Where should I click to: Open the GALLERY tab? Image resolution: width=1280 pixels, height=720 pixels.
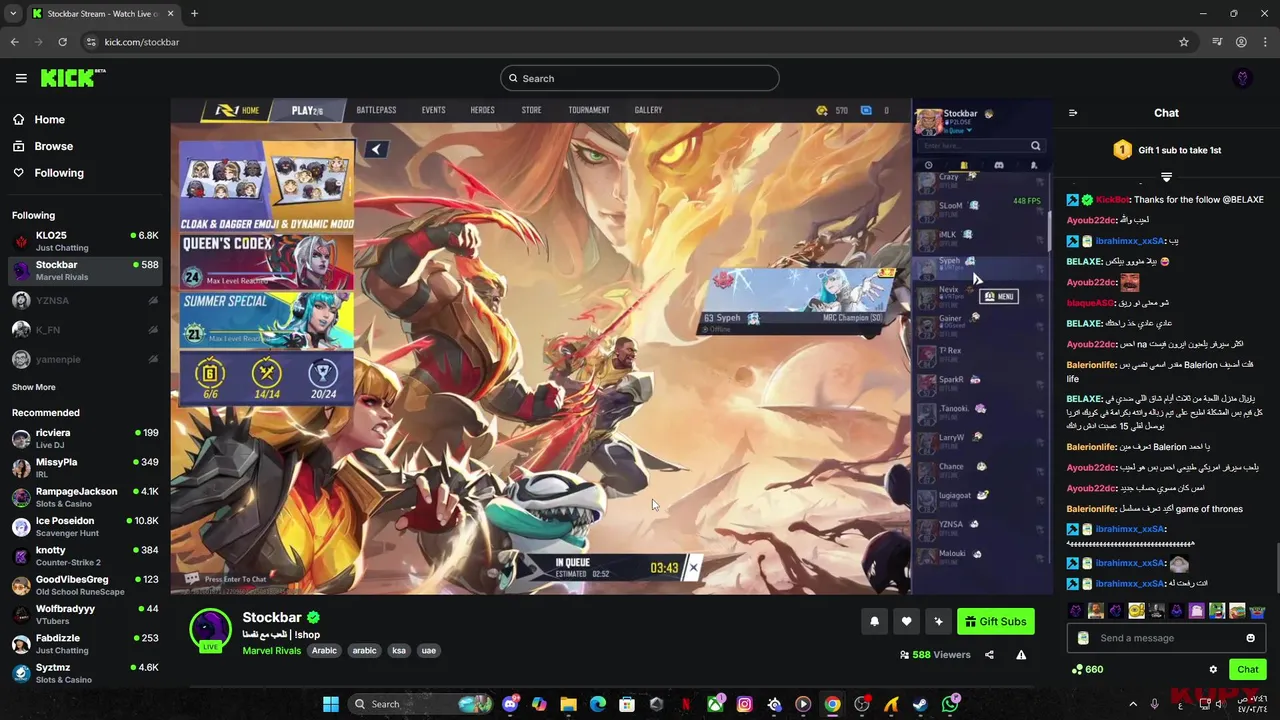coord(648,110)
